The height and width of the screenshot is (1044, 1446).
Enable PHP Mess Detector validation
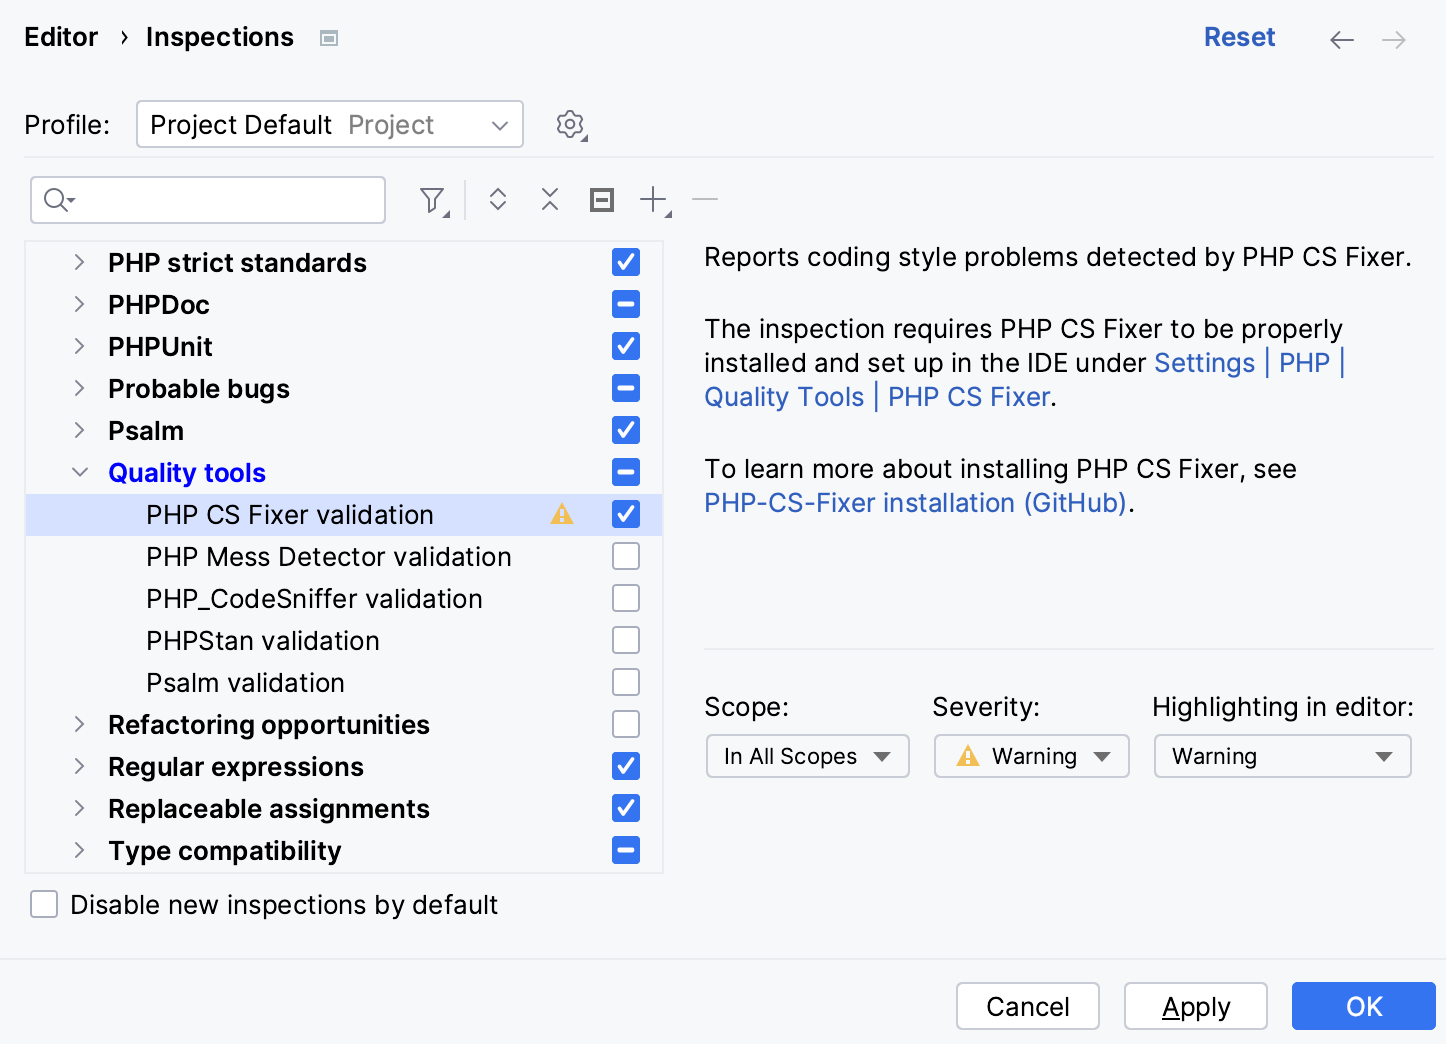pos(625,556)
